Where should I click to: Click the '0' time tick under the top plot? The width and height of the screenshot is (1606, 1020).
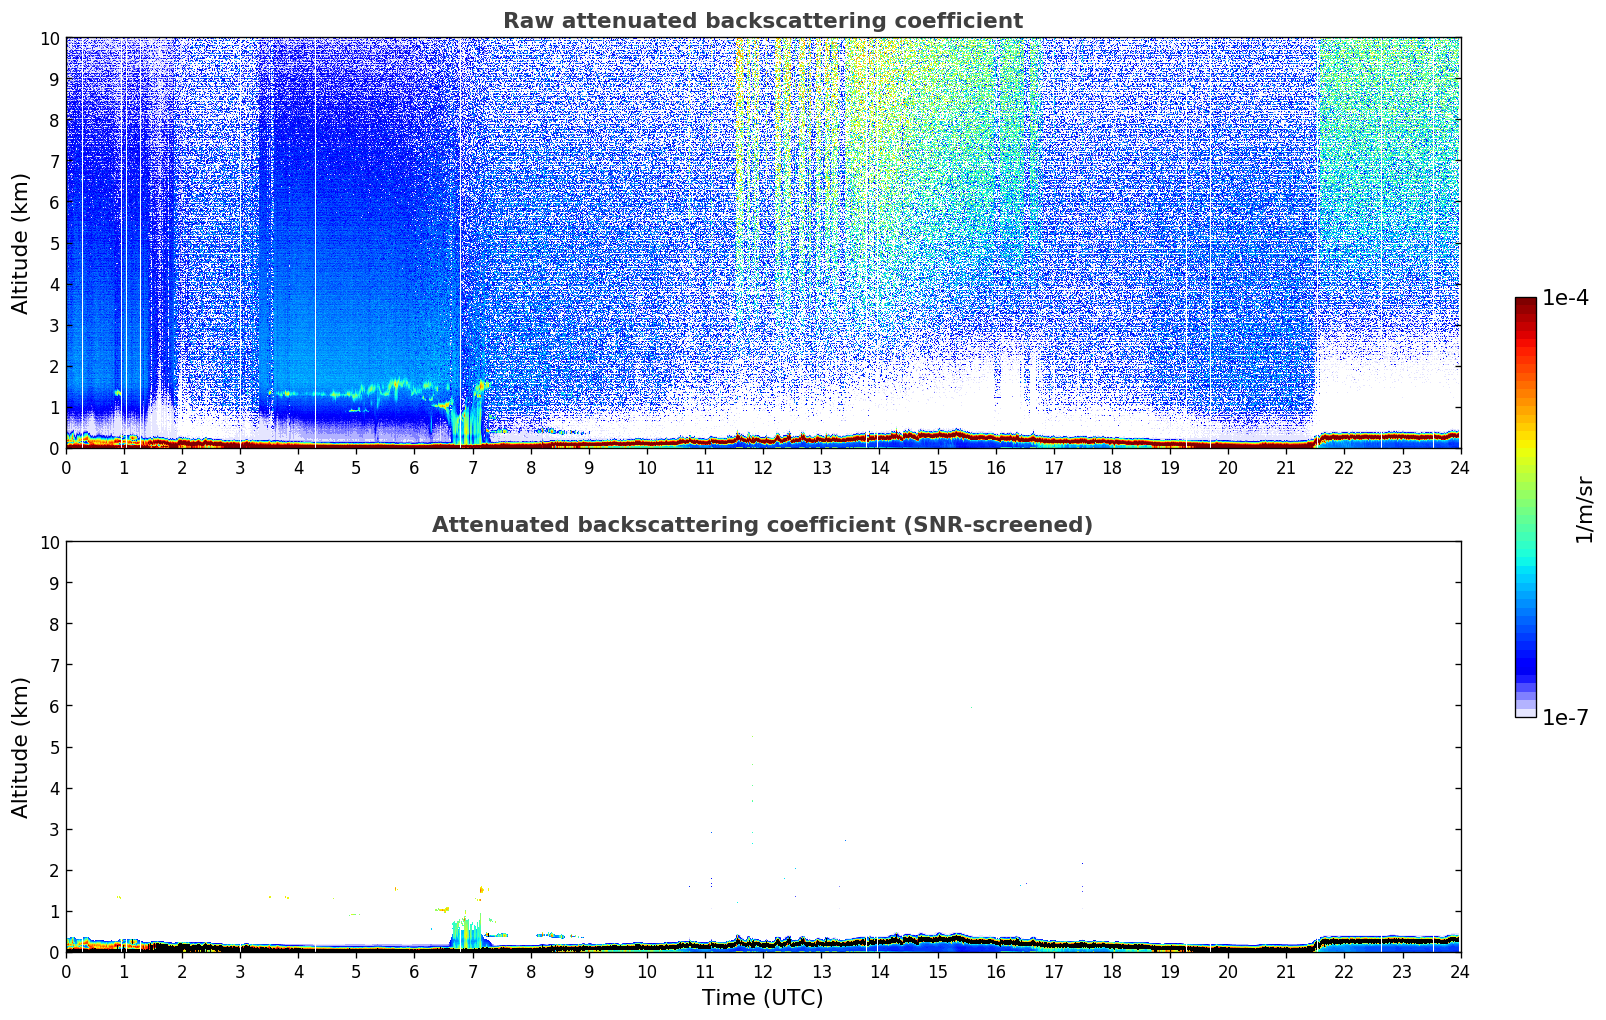tap(67, 467)
